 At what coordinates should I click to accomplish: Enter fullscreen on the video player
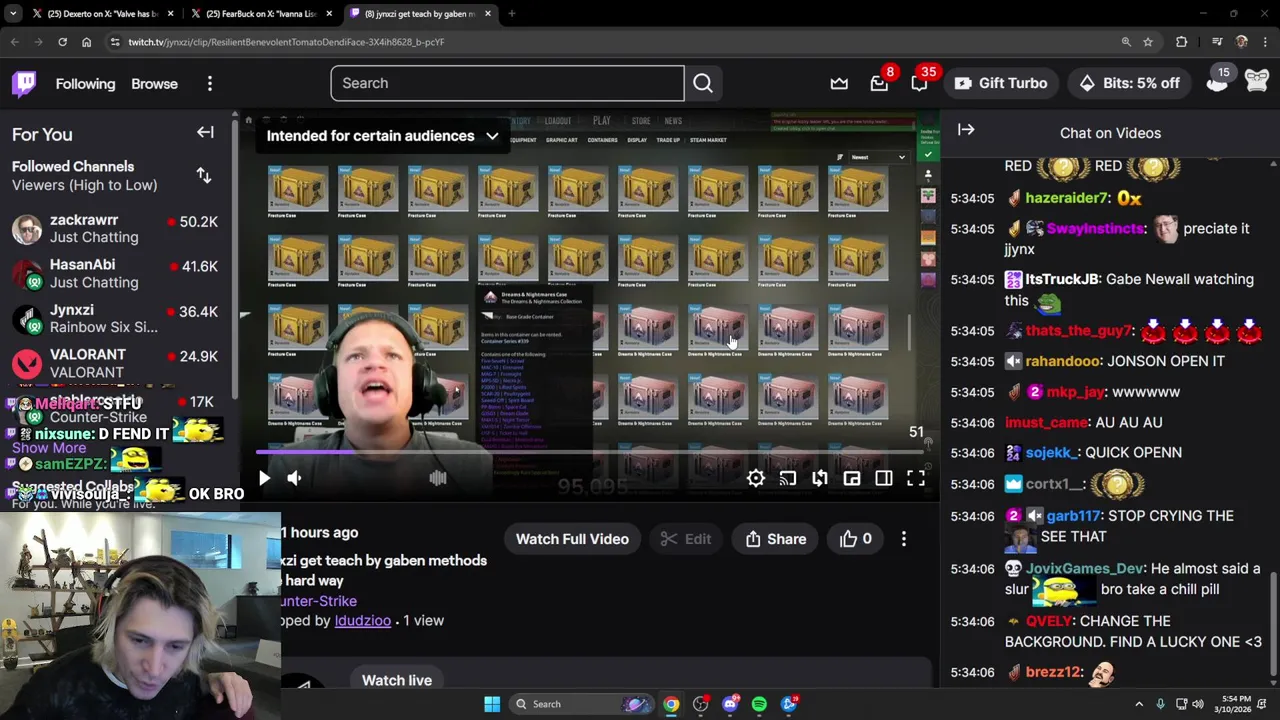click(916, 479)
